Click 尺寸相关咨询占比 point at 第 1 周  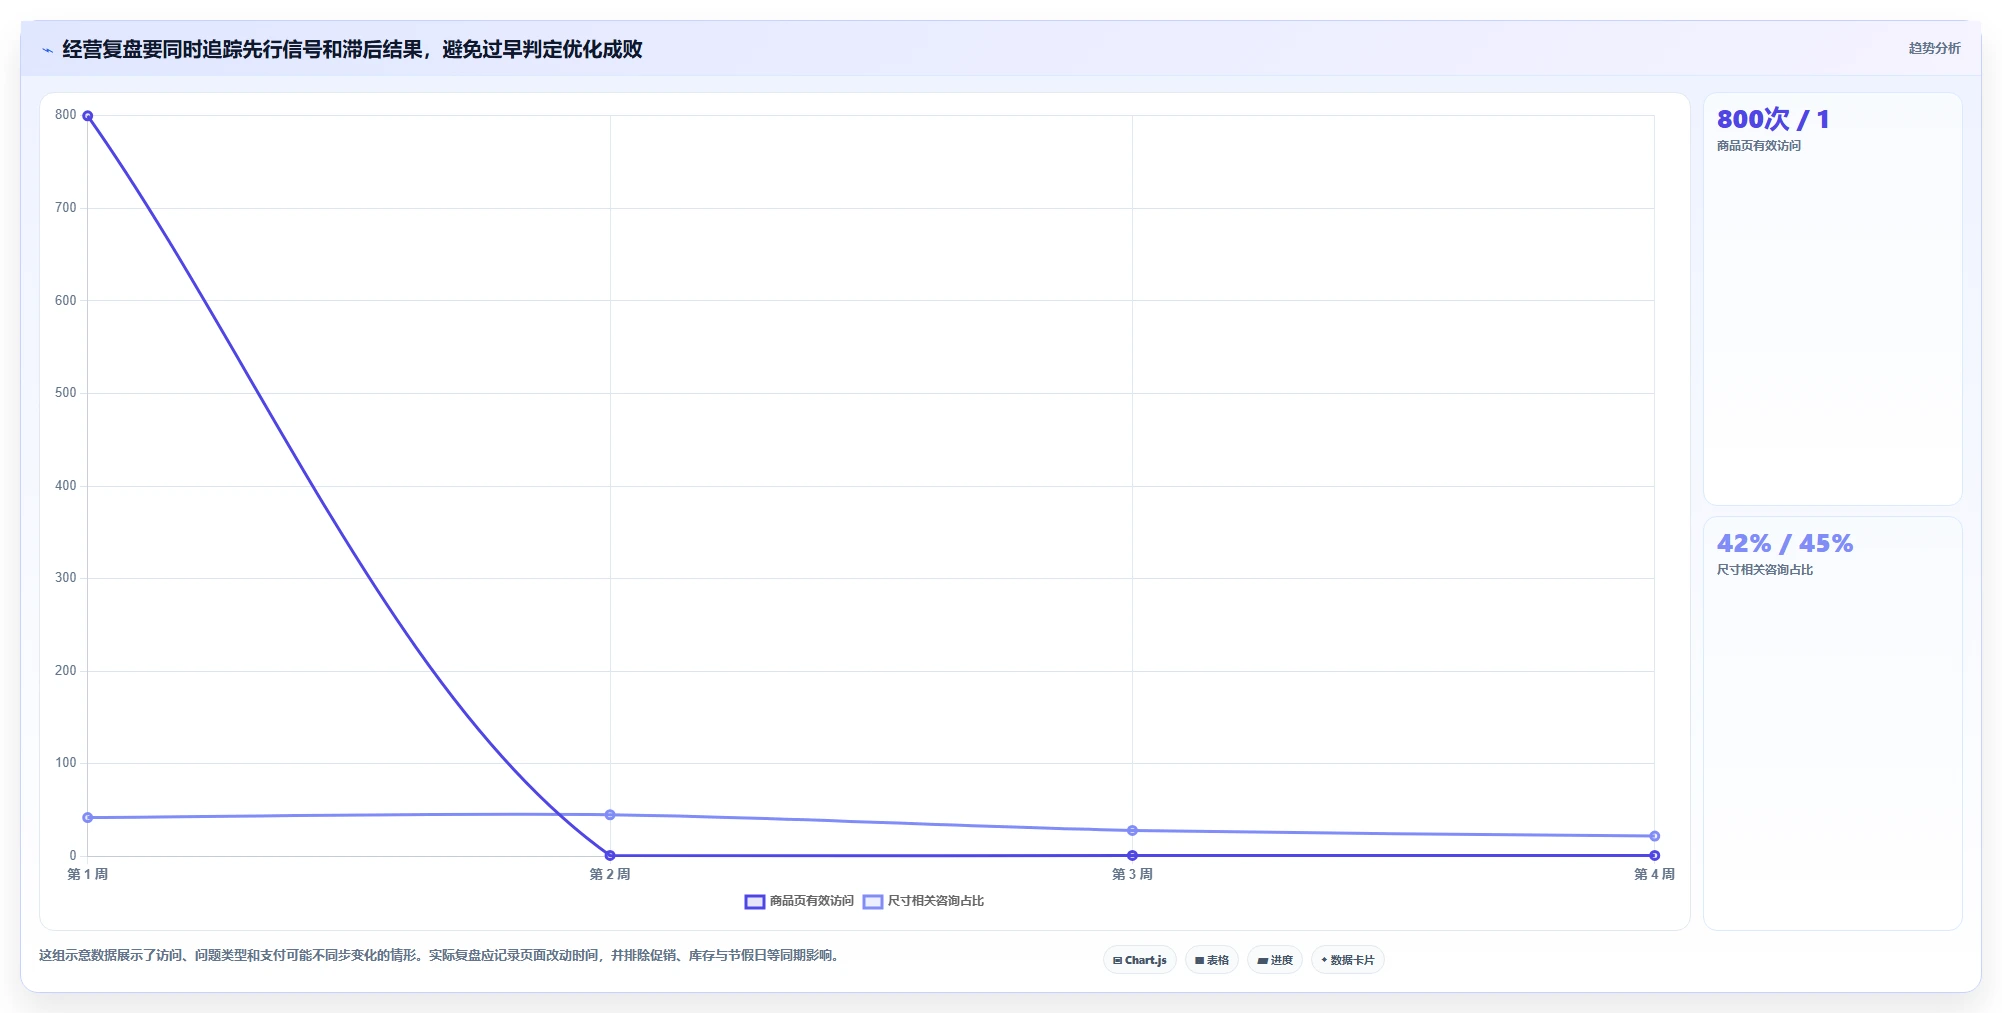[88, 818]
